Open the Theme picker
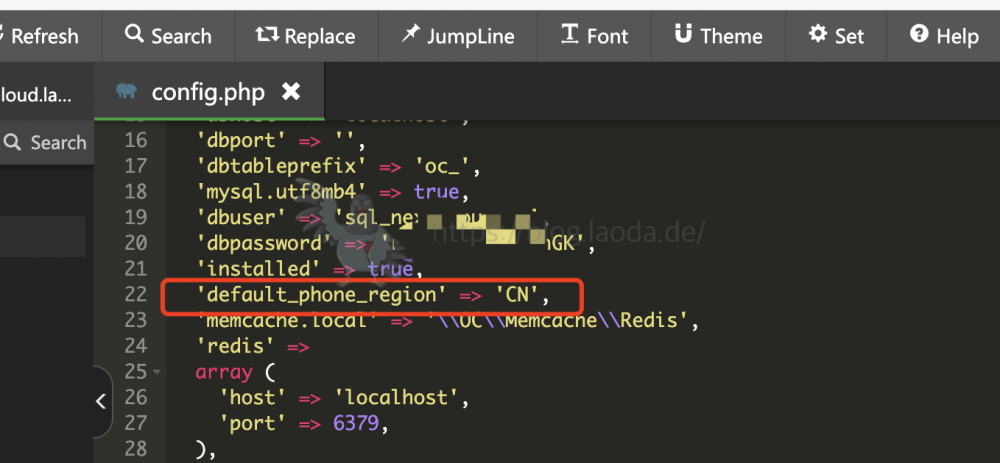Image resolution: width=1000 pixels, height=463 pixels. coord(718,36)
